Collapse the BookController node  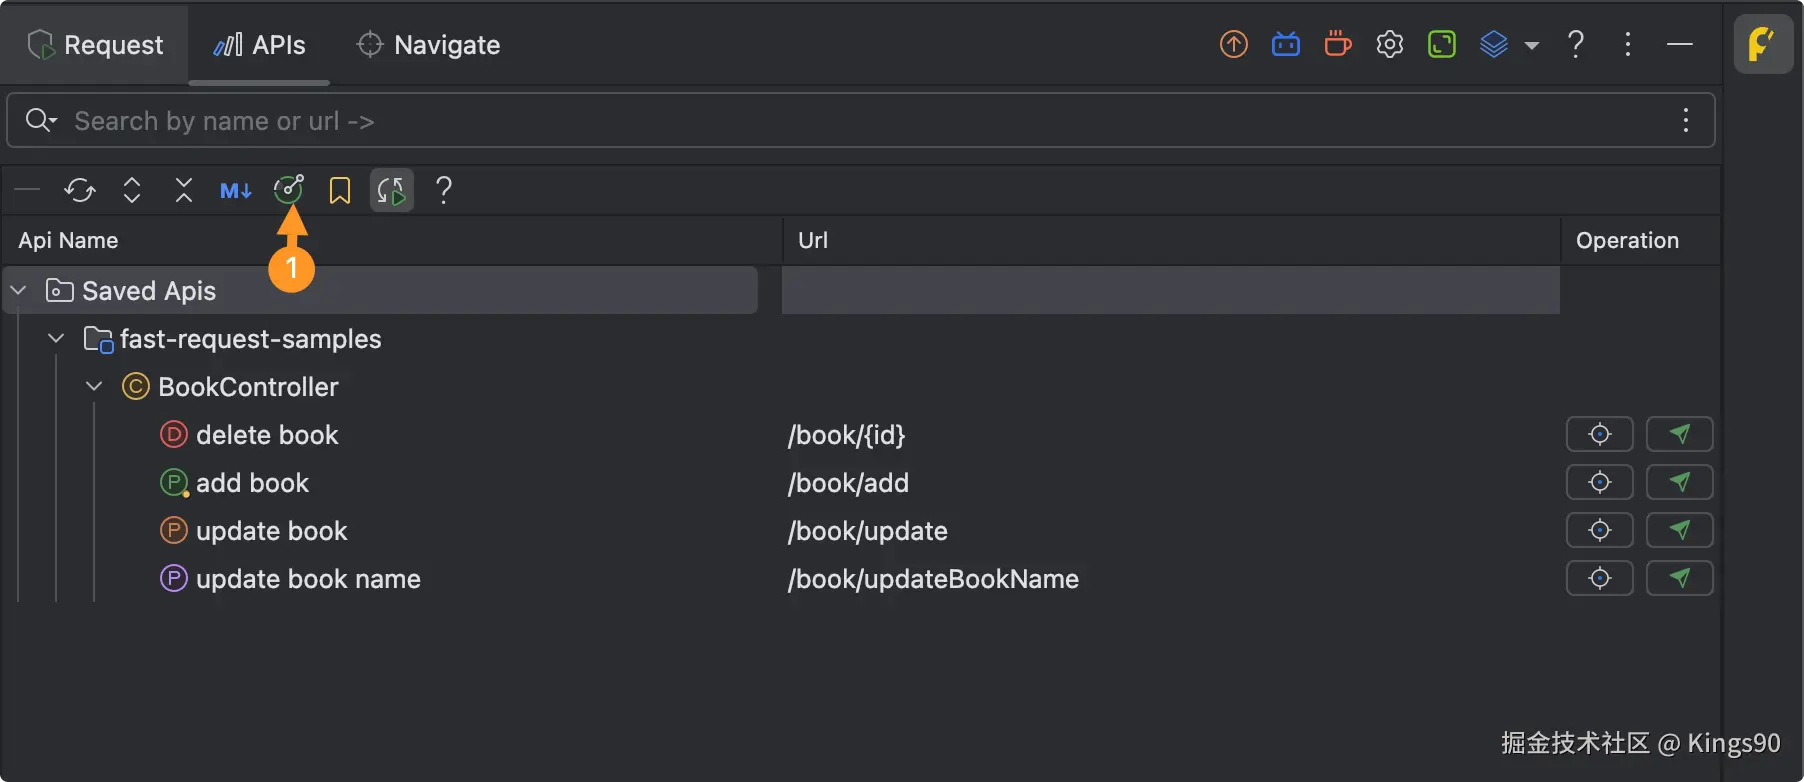[95, 387]
